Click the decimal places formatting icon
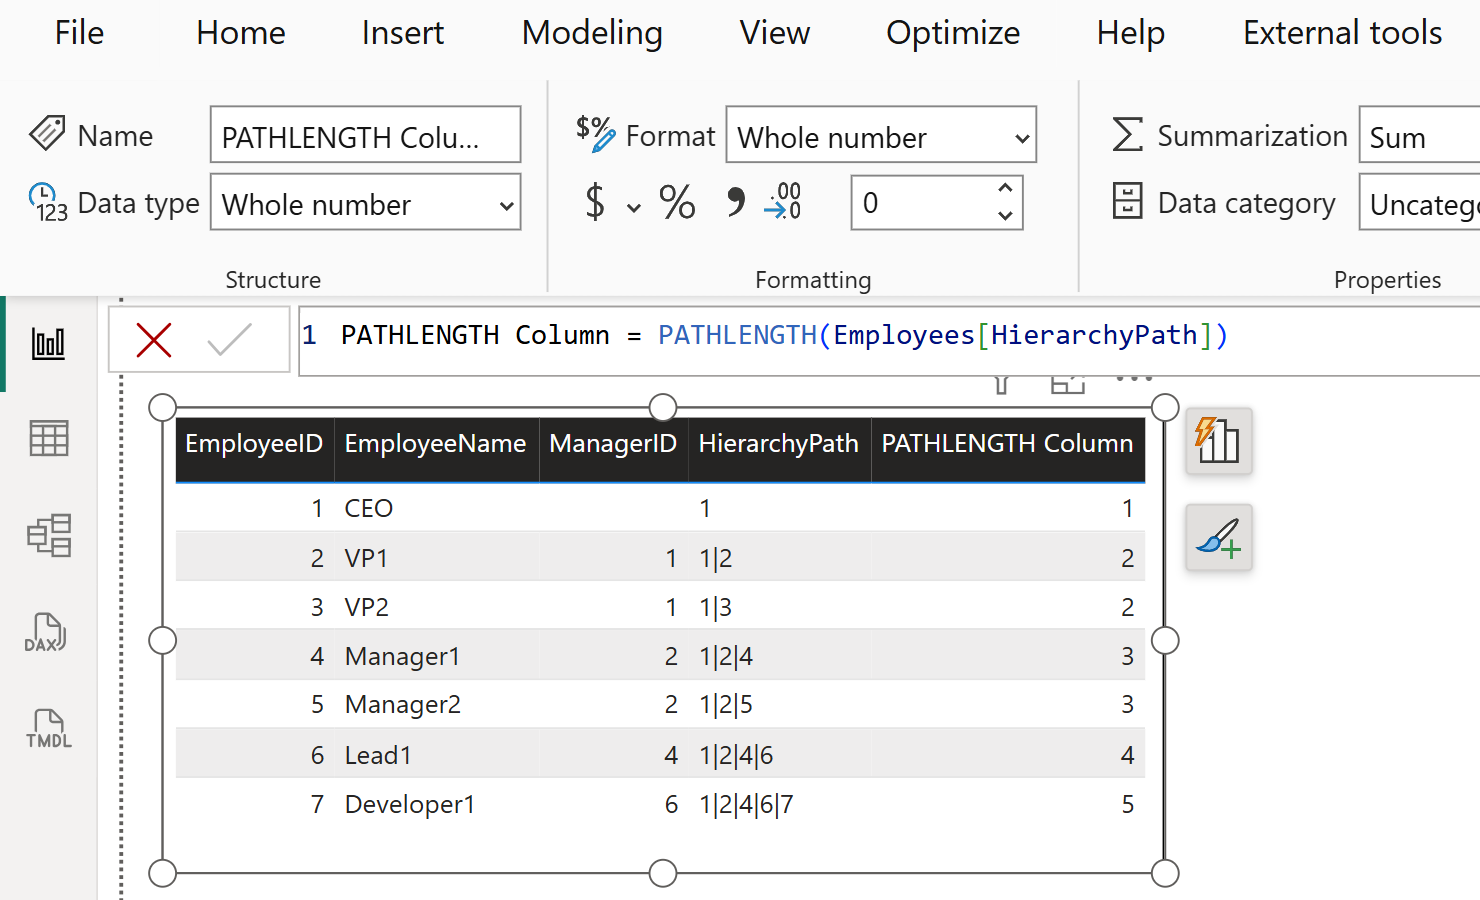Screen dimensions: 1480x900 (782, 202)
